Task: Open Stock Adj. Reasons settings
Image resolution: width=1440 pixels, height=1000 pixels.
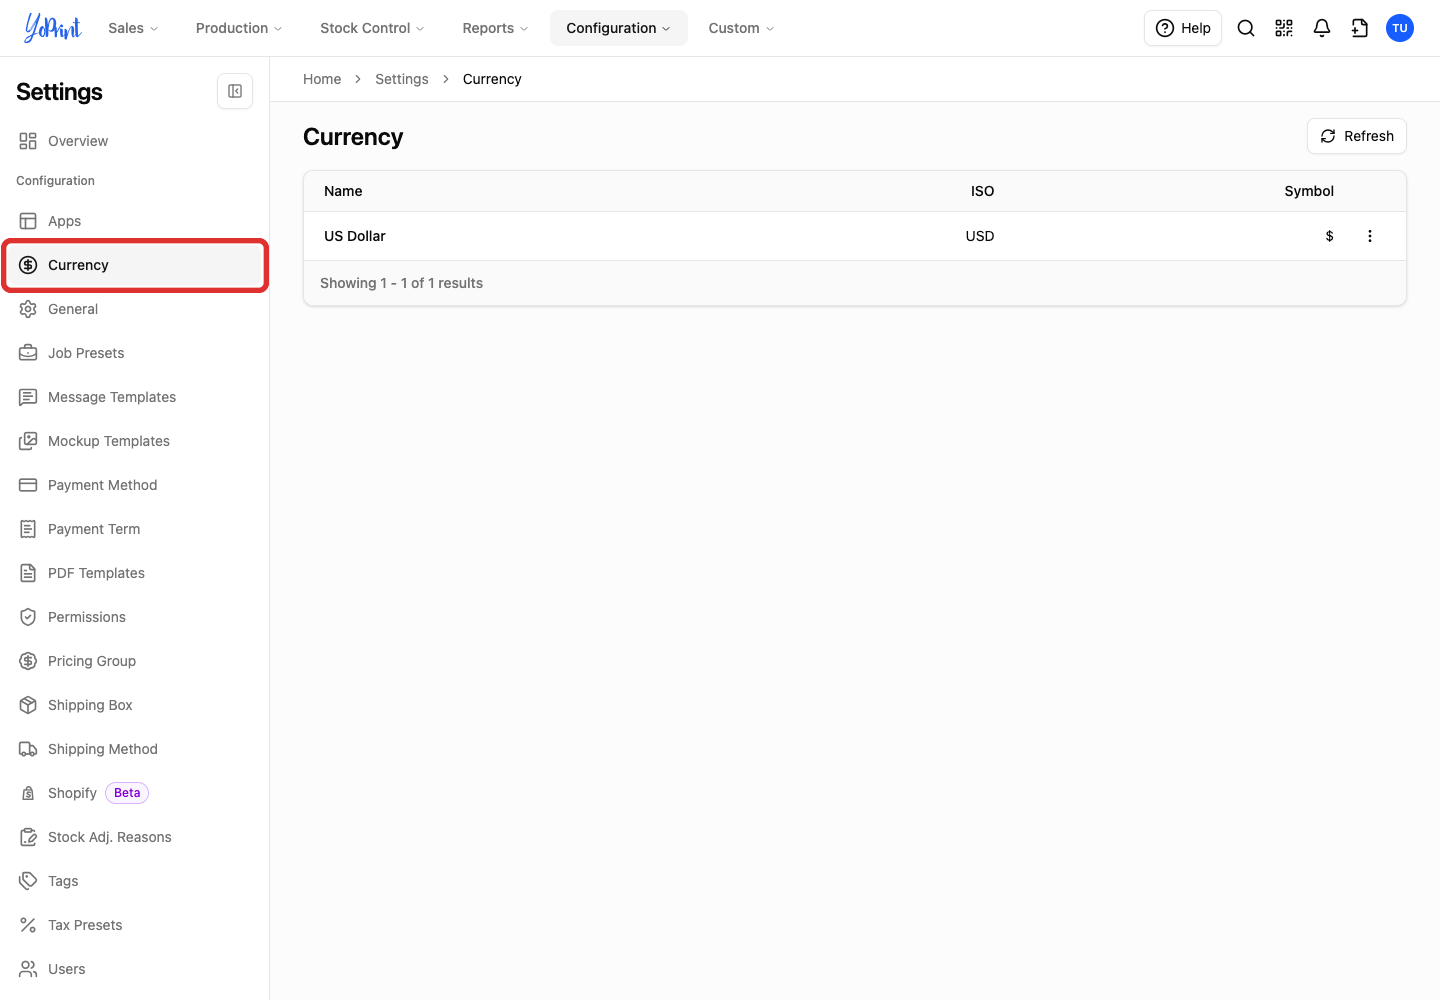Action: tap(135, 837)
